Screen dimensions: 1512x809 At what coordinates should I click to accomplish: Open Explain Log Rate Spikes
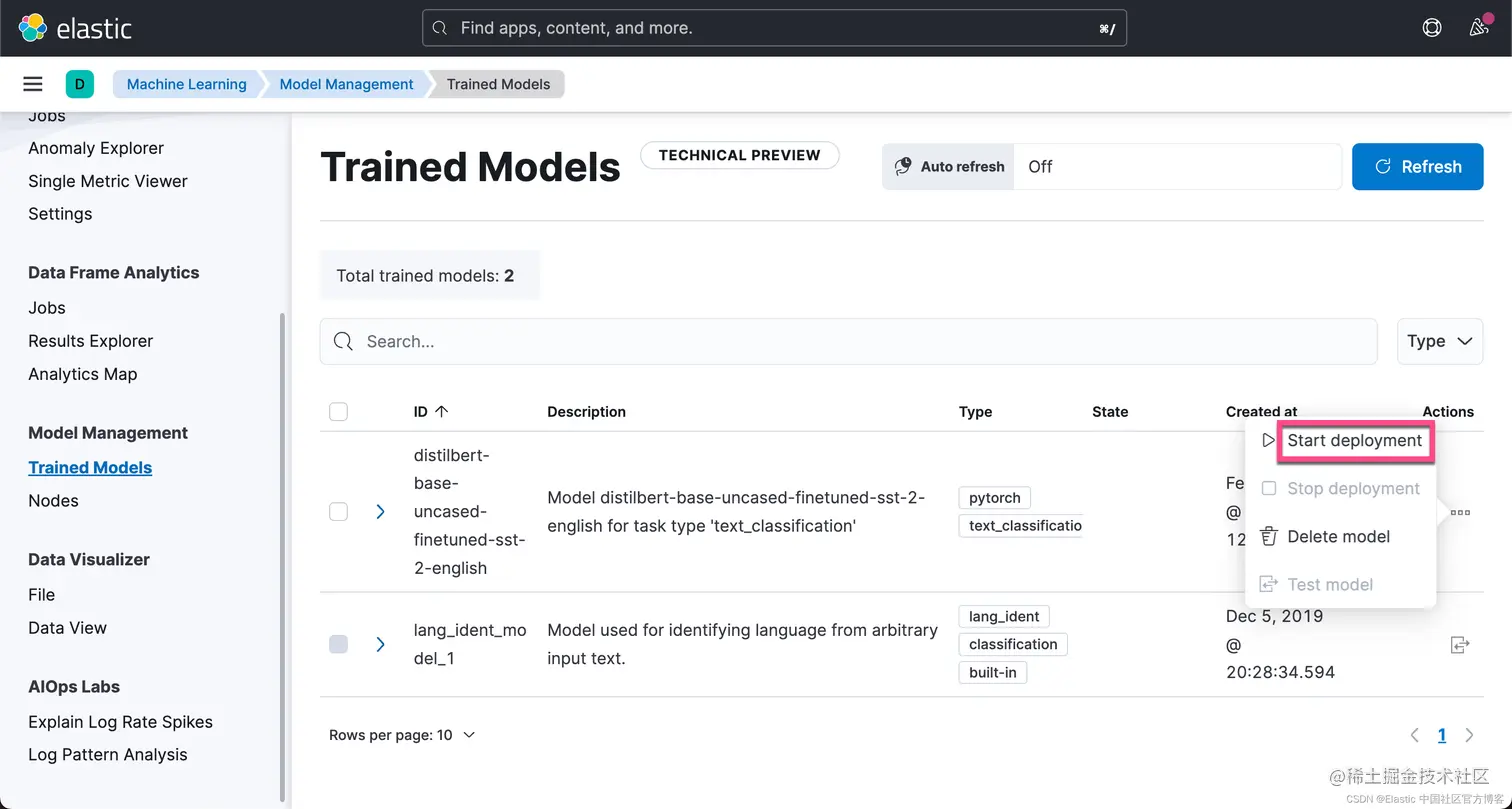click(x=120, y=722)
